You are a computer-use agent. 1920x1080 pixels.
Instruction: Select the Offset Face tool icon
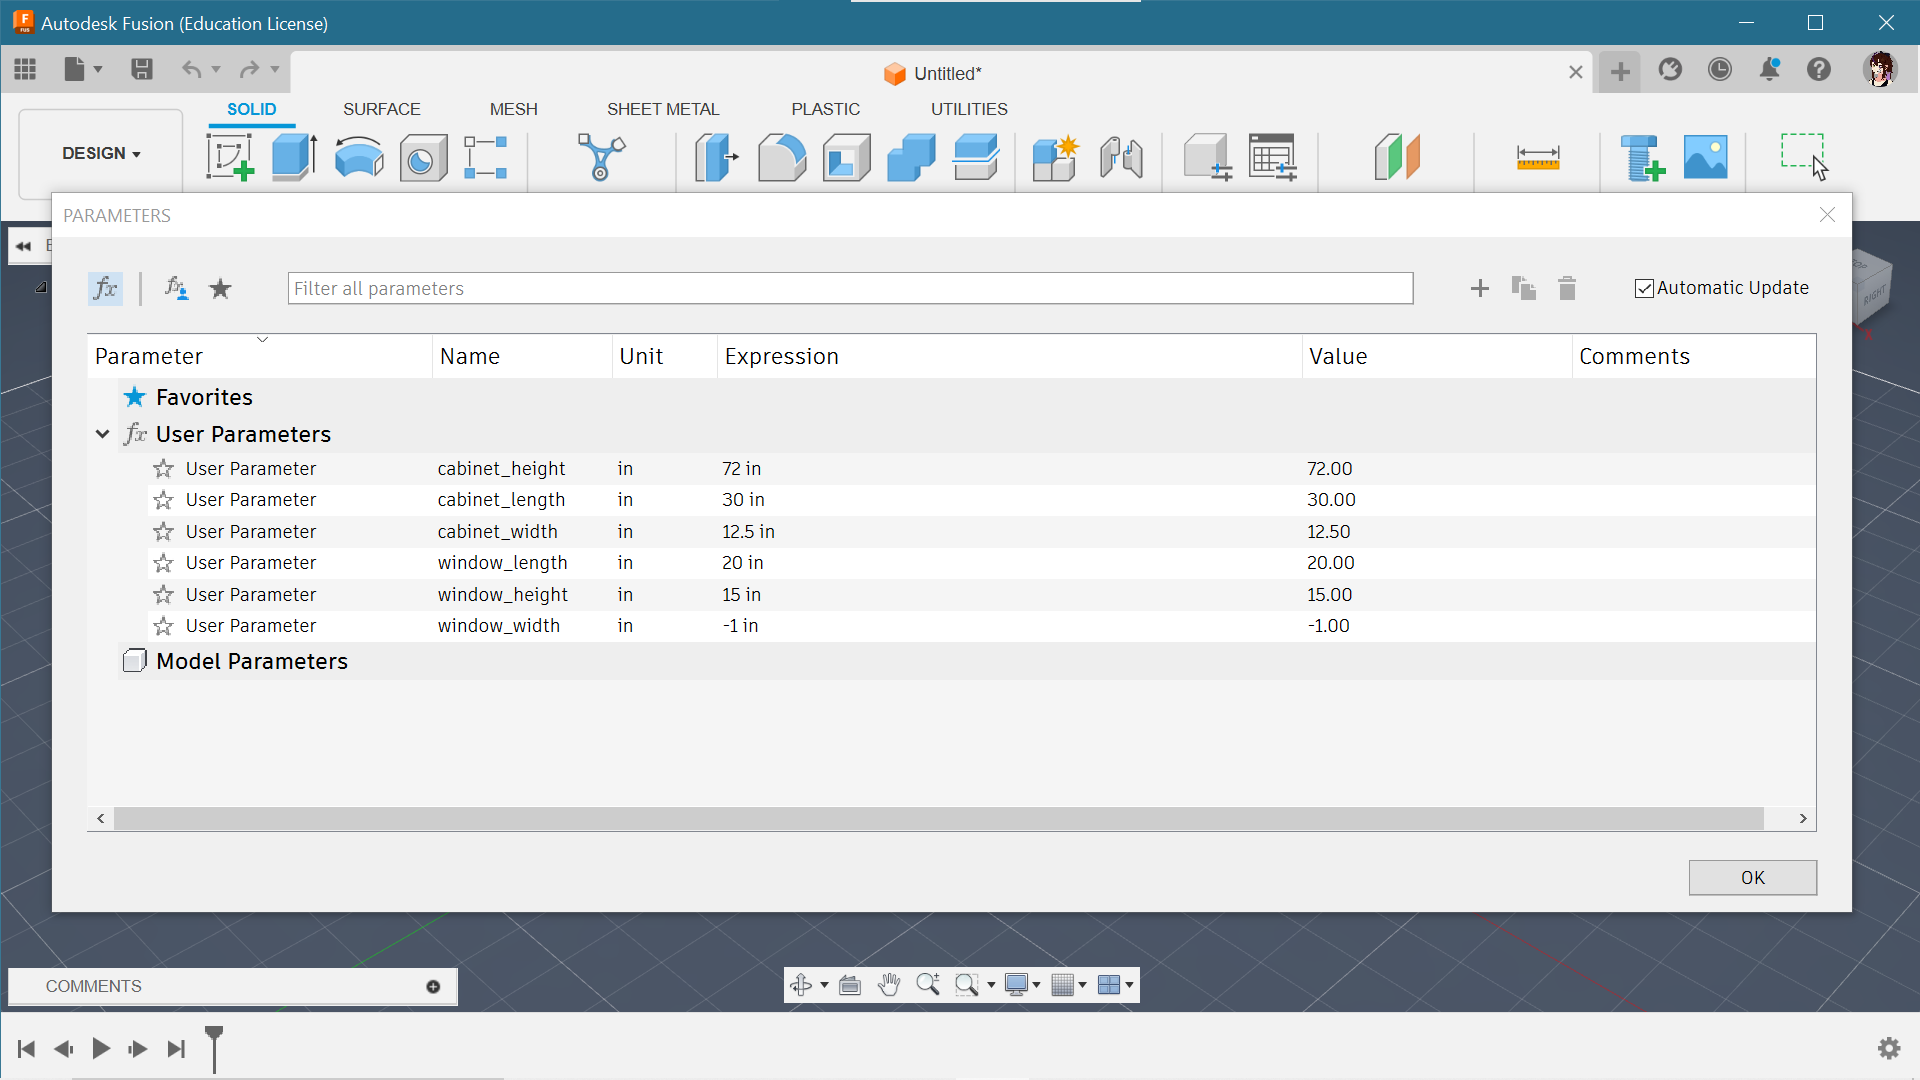coord(976,158)
